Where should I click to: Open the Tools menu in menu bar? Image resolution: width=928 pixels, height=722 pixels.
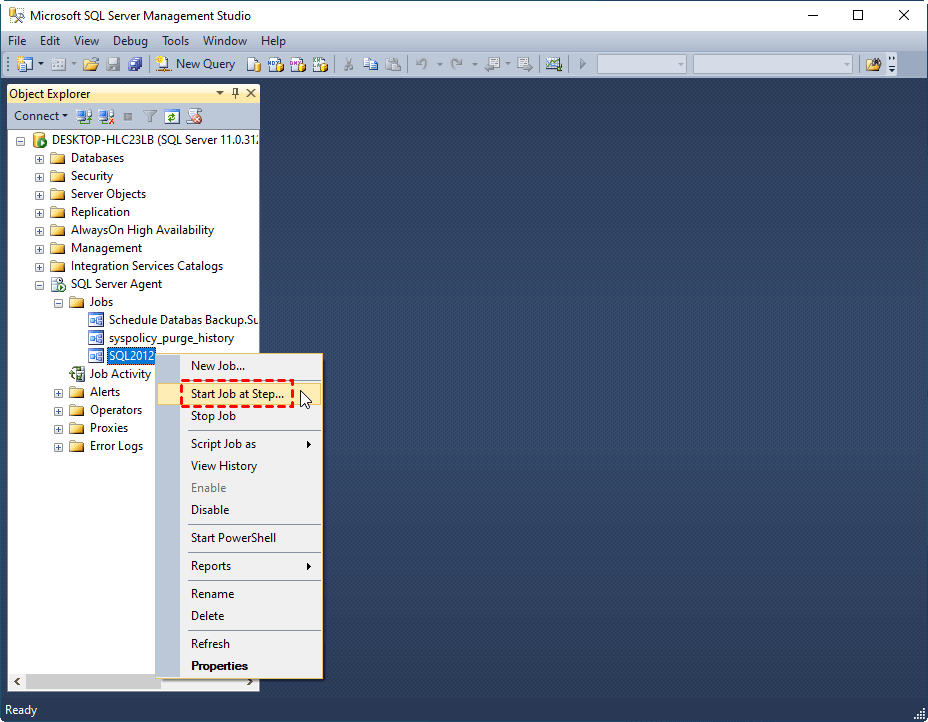click(175, 41)
